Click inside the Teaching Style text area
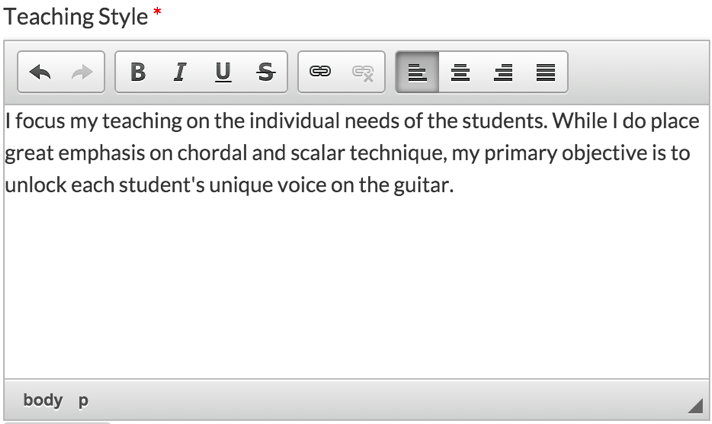 tap(356, 242)
